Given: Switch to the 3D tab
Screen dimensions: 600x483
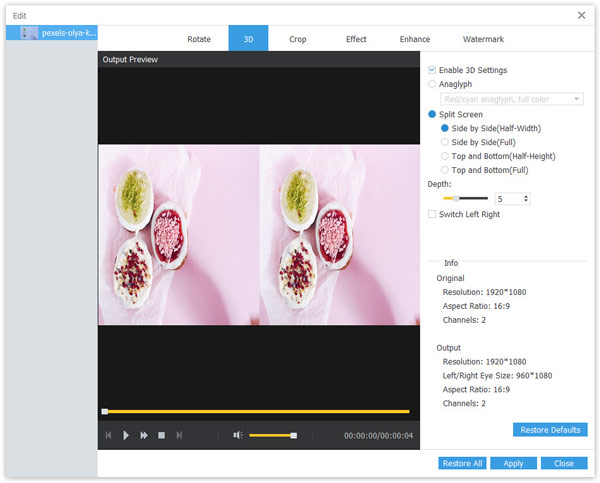Looking at the screenshot, I should [248, 38].
